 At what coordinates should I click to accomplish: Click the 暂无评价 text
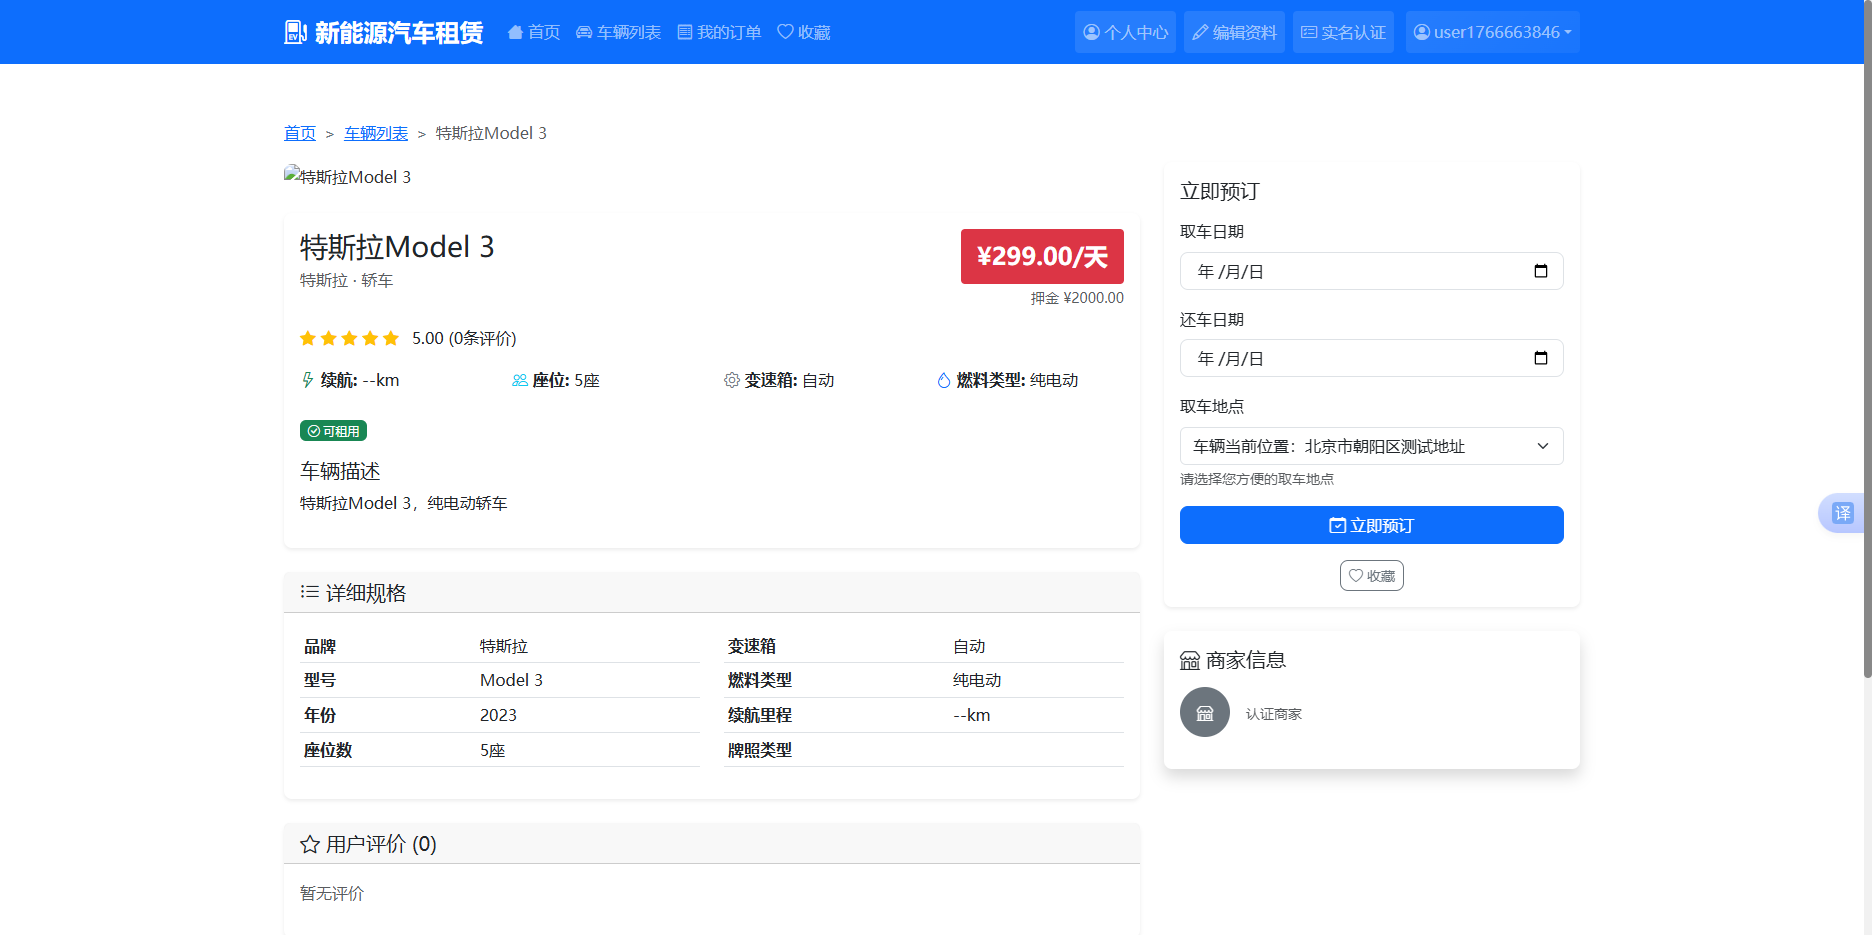pos(332,893)
